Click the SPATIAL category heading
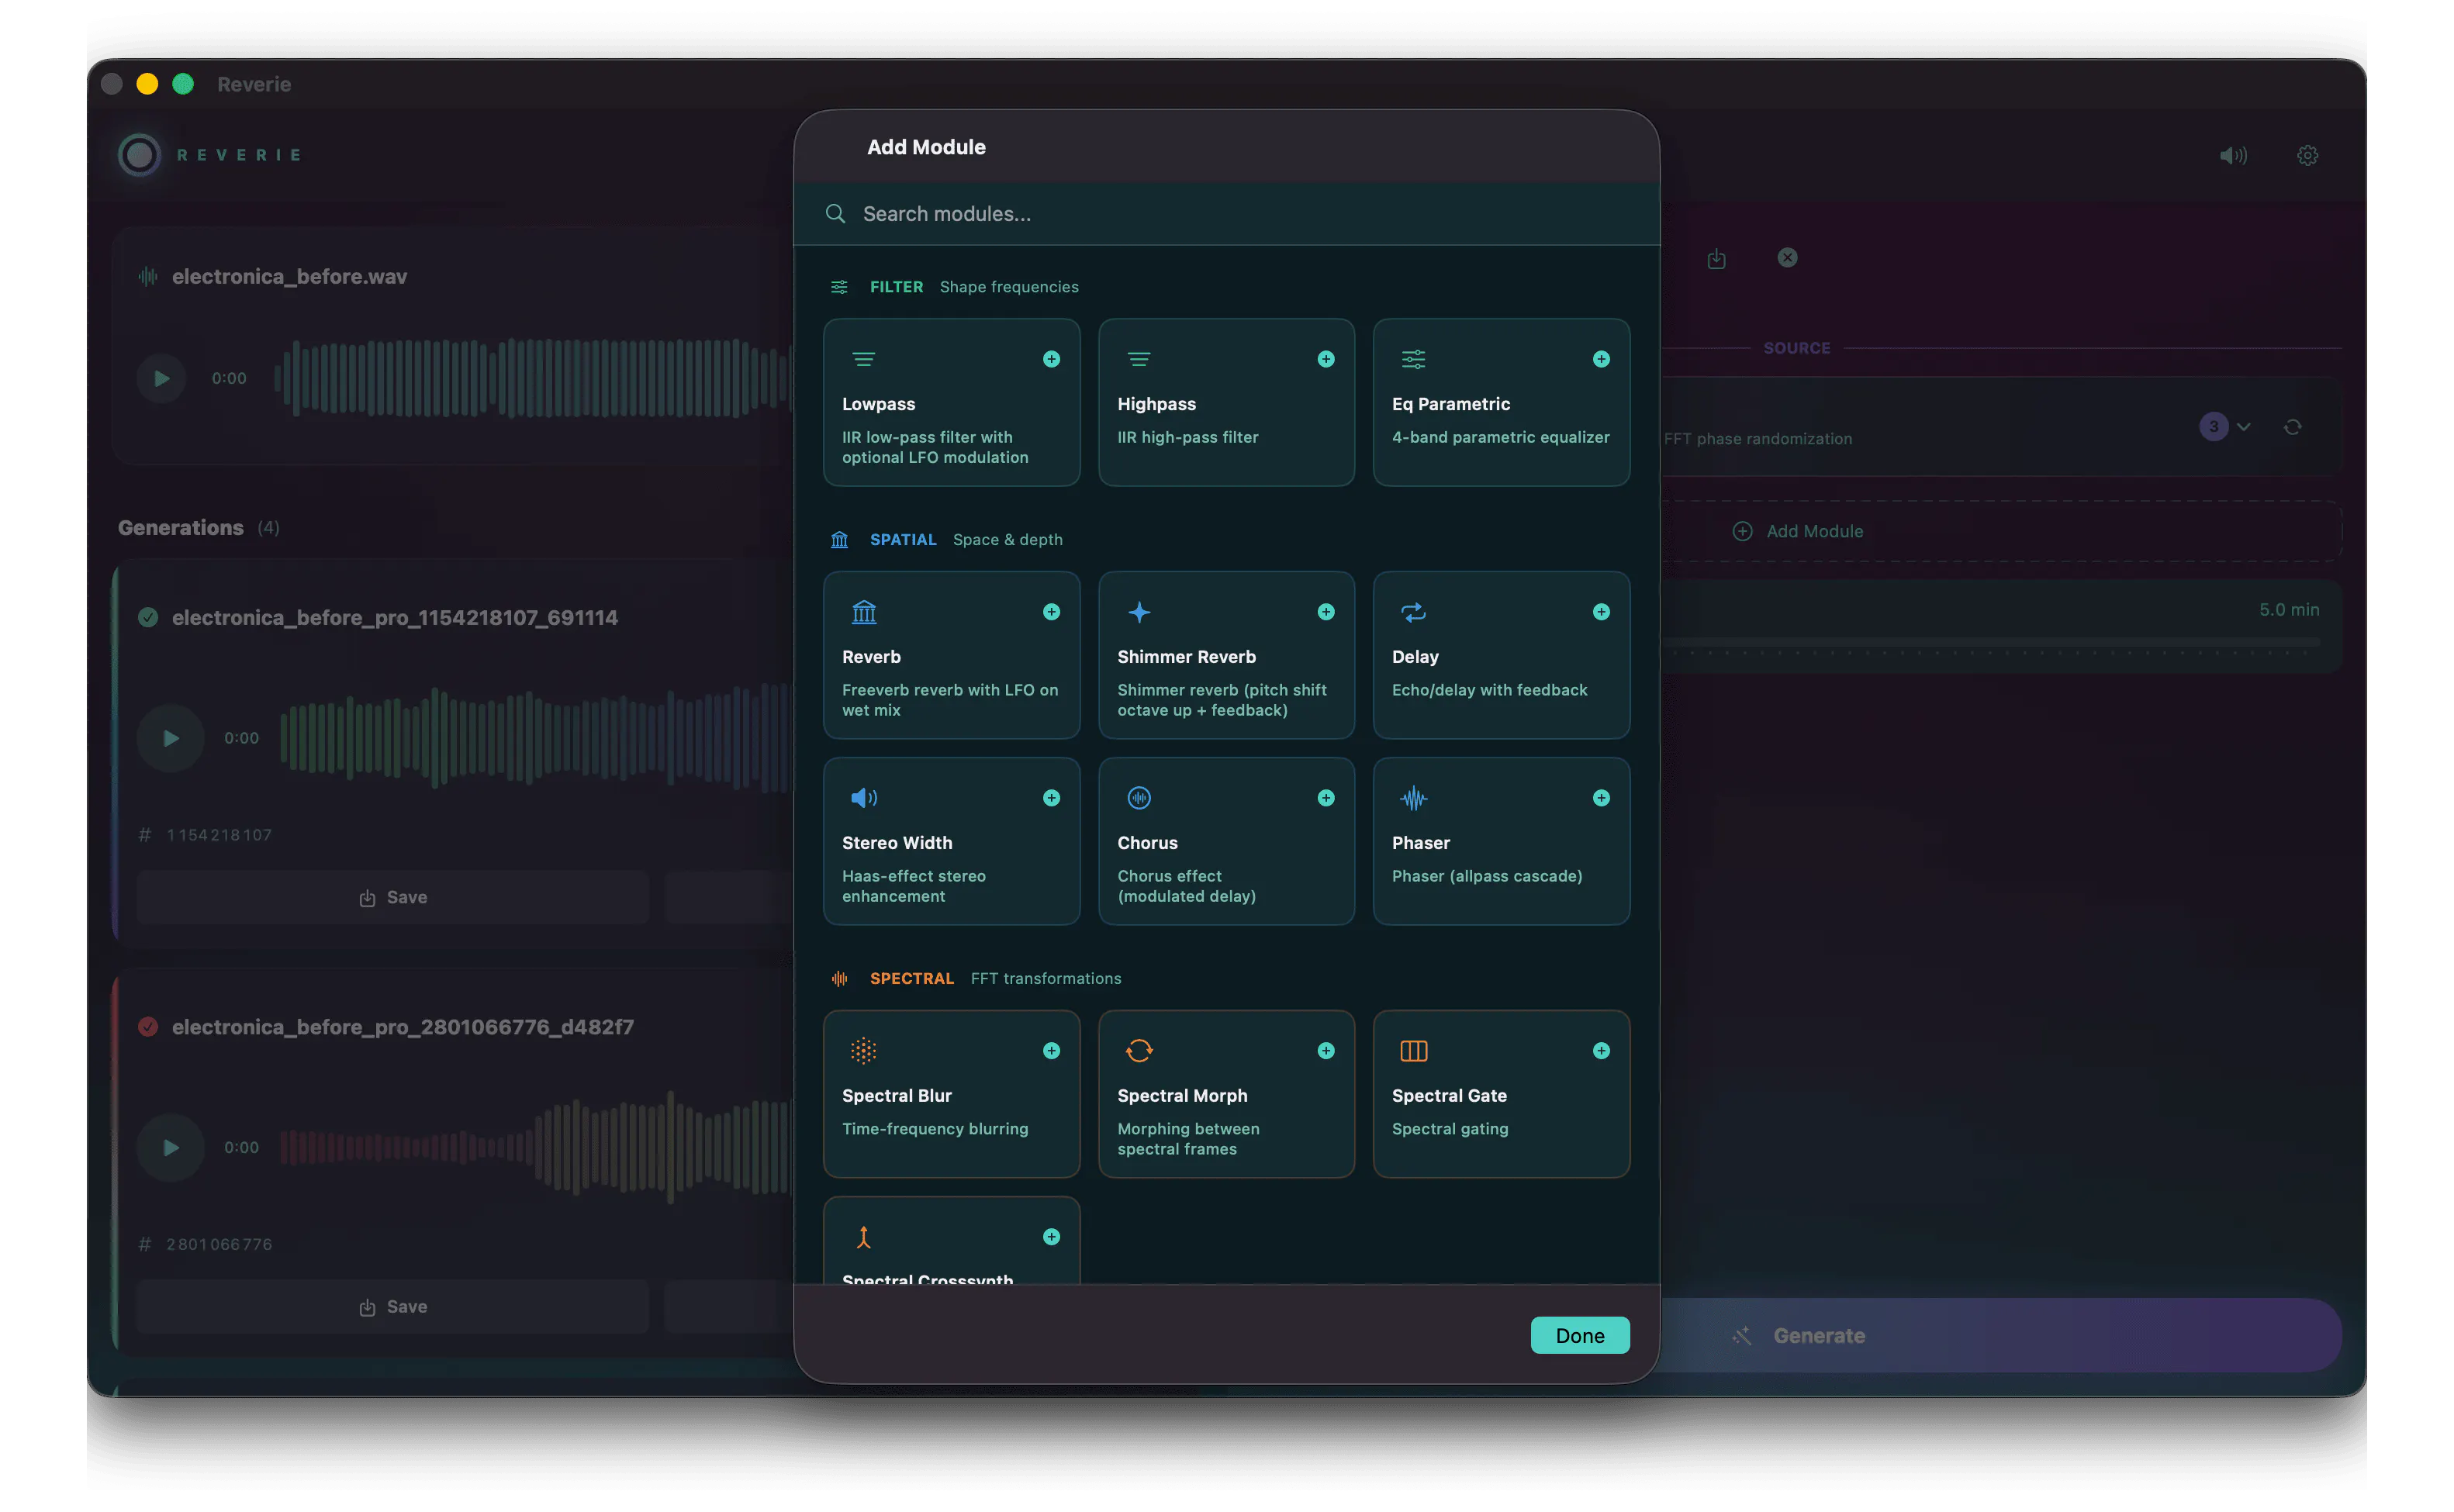The width and height of the screenshot is (2454, 1512). point(903,540)
